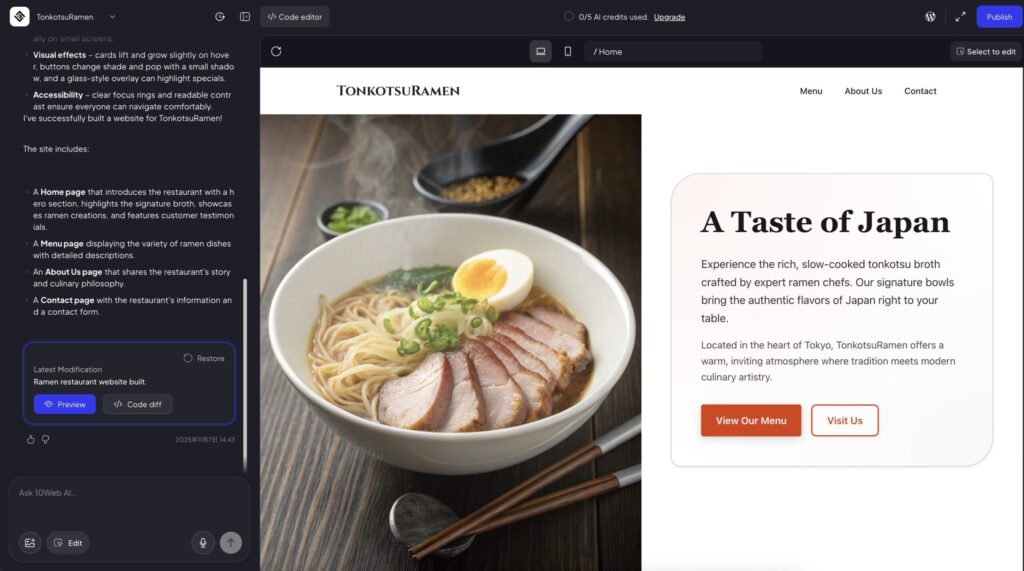Send the message with the arrow button
1024x571 pixels.
coord(231,543)
